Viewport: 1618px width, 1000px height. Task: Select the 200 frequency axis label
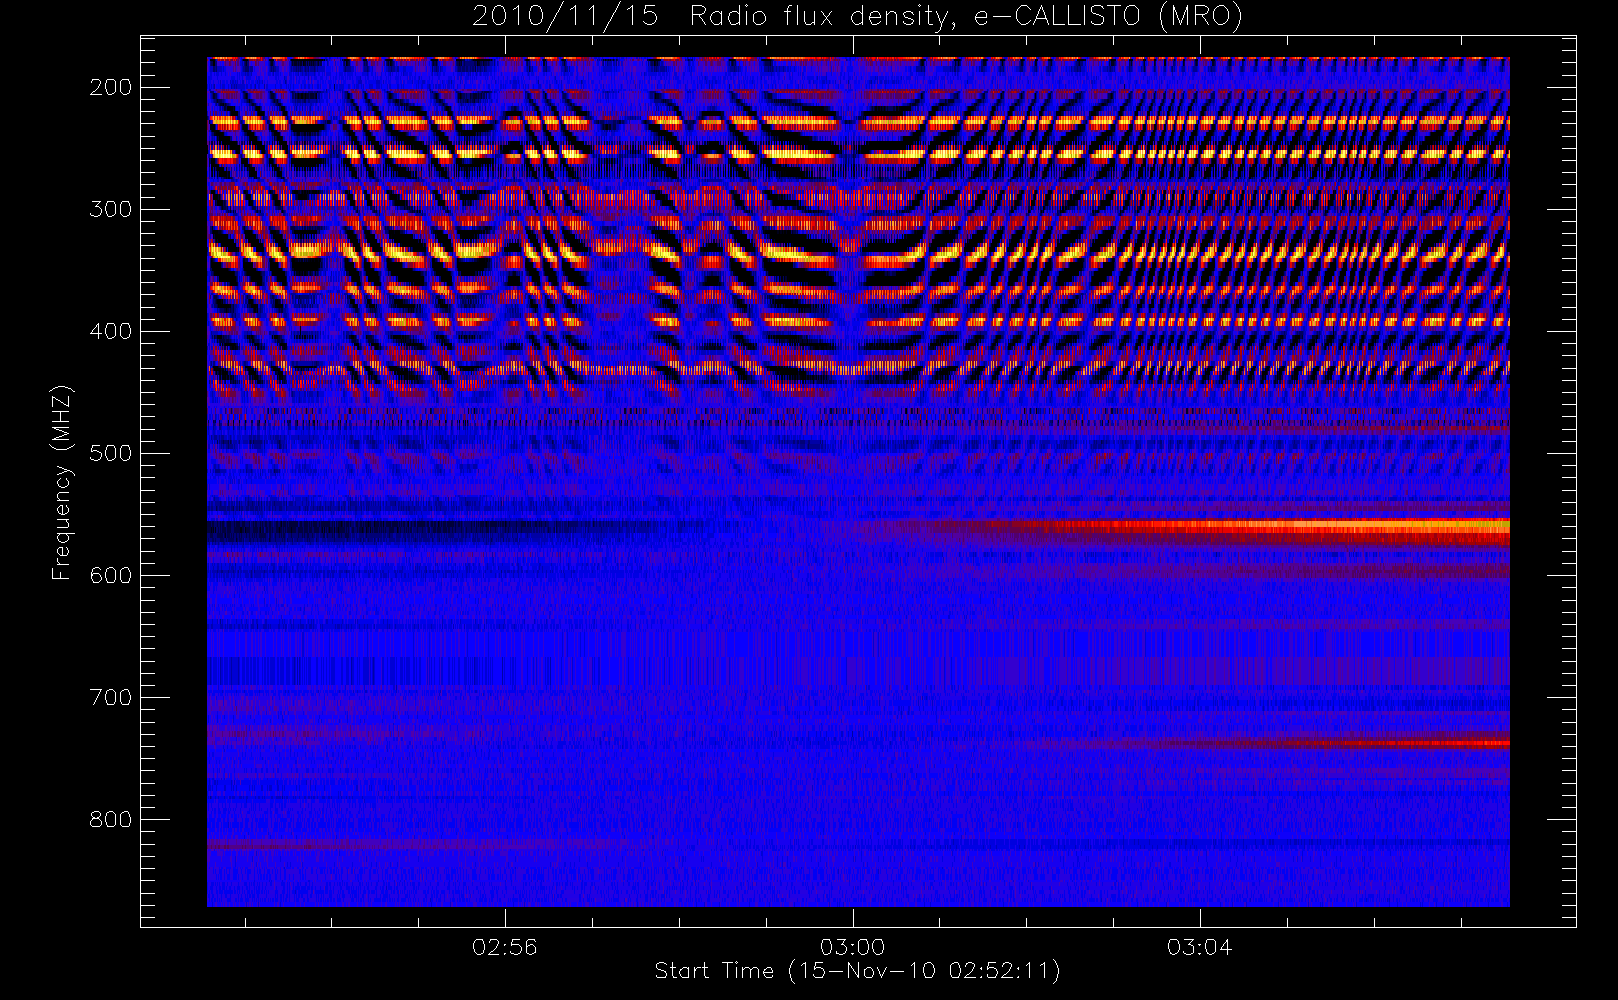coord(111,87)
